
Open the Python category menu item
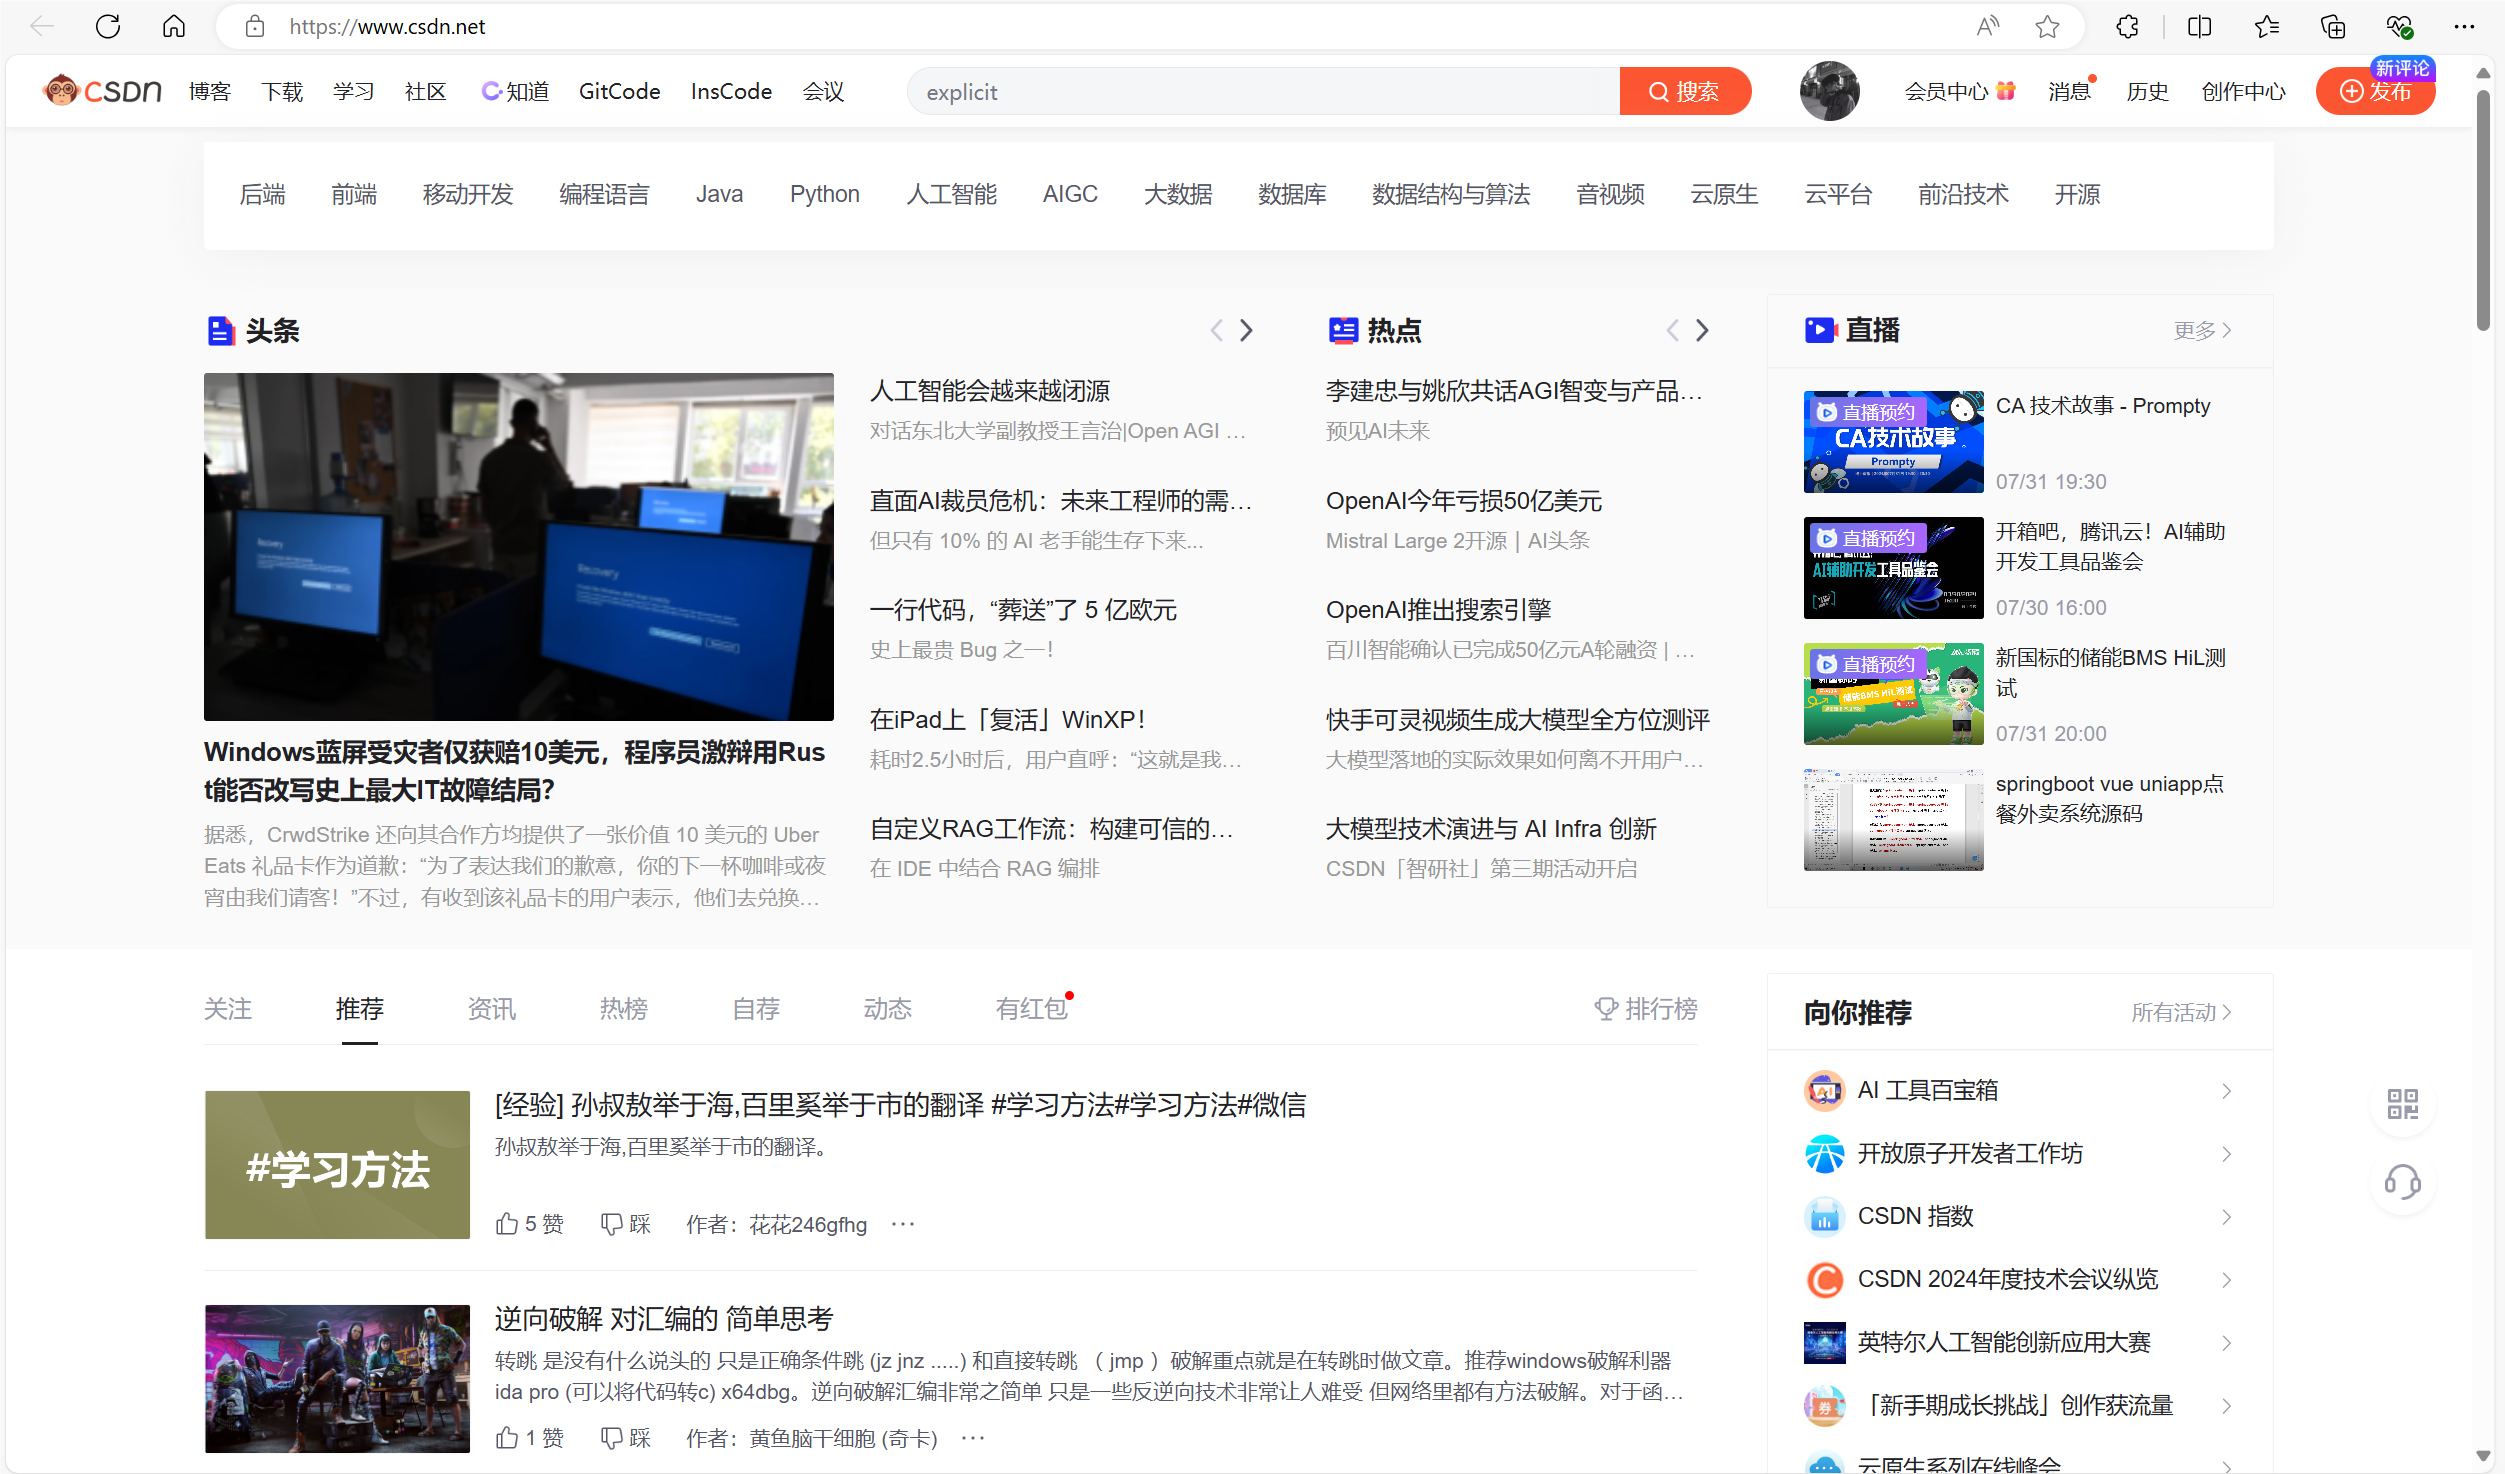pos(824,194)
